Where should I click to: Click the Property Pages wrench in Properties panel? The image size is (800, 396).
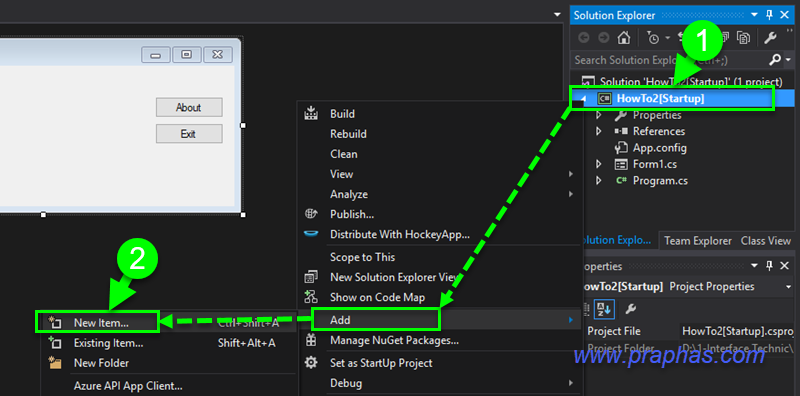pos(631,308)
